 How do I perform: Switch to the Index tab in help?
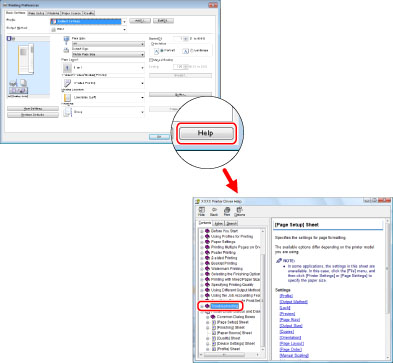218,223
